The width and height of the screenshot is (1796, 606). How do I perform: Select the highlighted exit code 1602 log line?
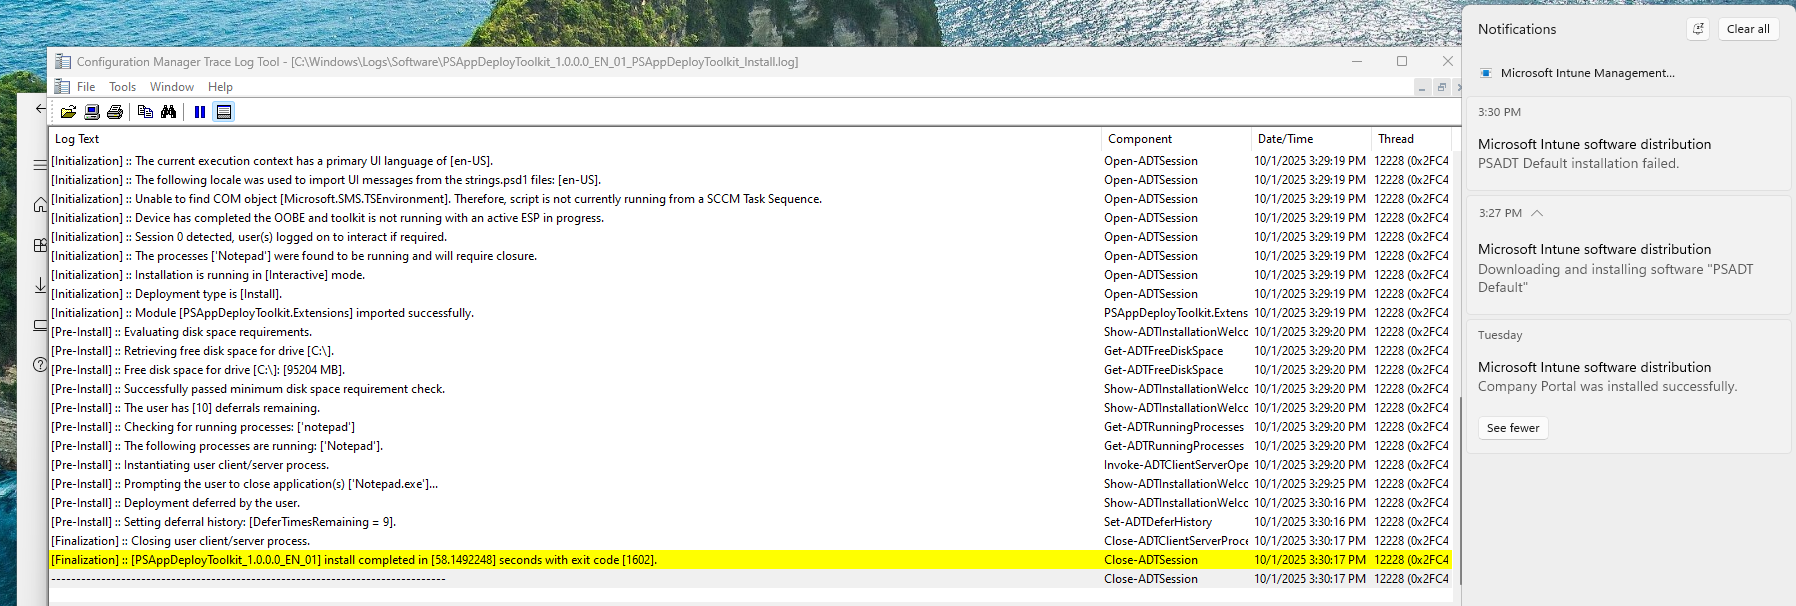point(750,560)
